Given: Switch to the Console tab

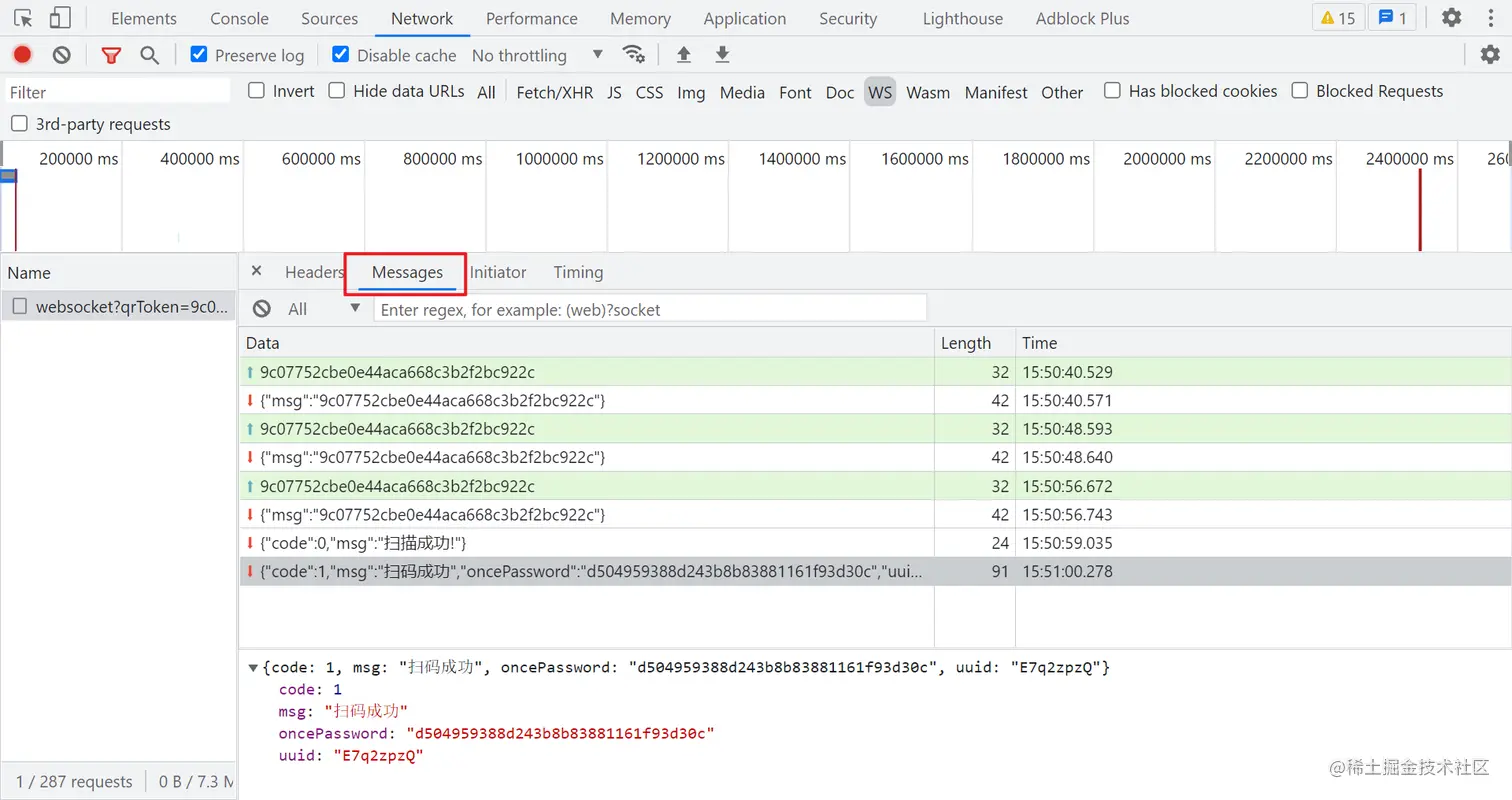Looking at the screenshot, I should point(240,18).
